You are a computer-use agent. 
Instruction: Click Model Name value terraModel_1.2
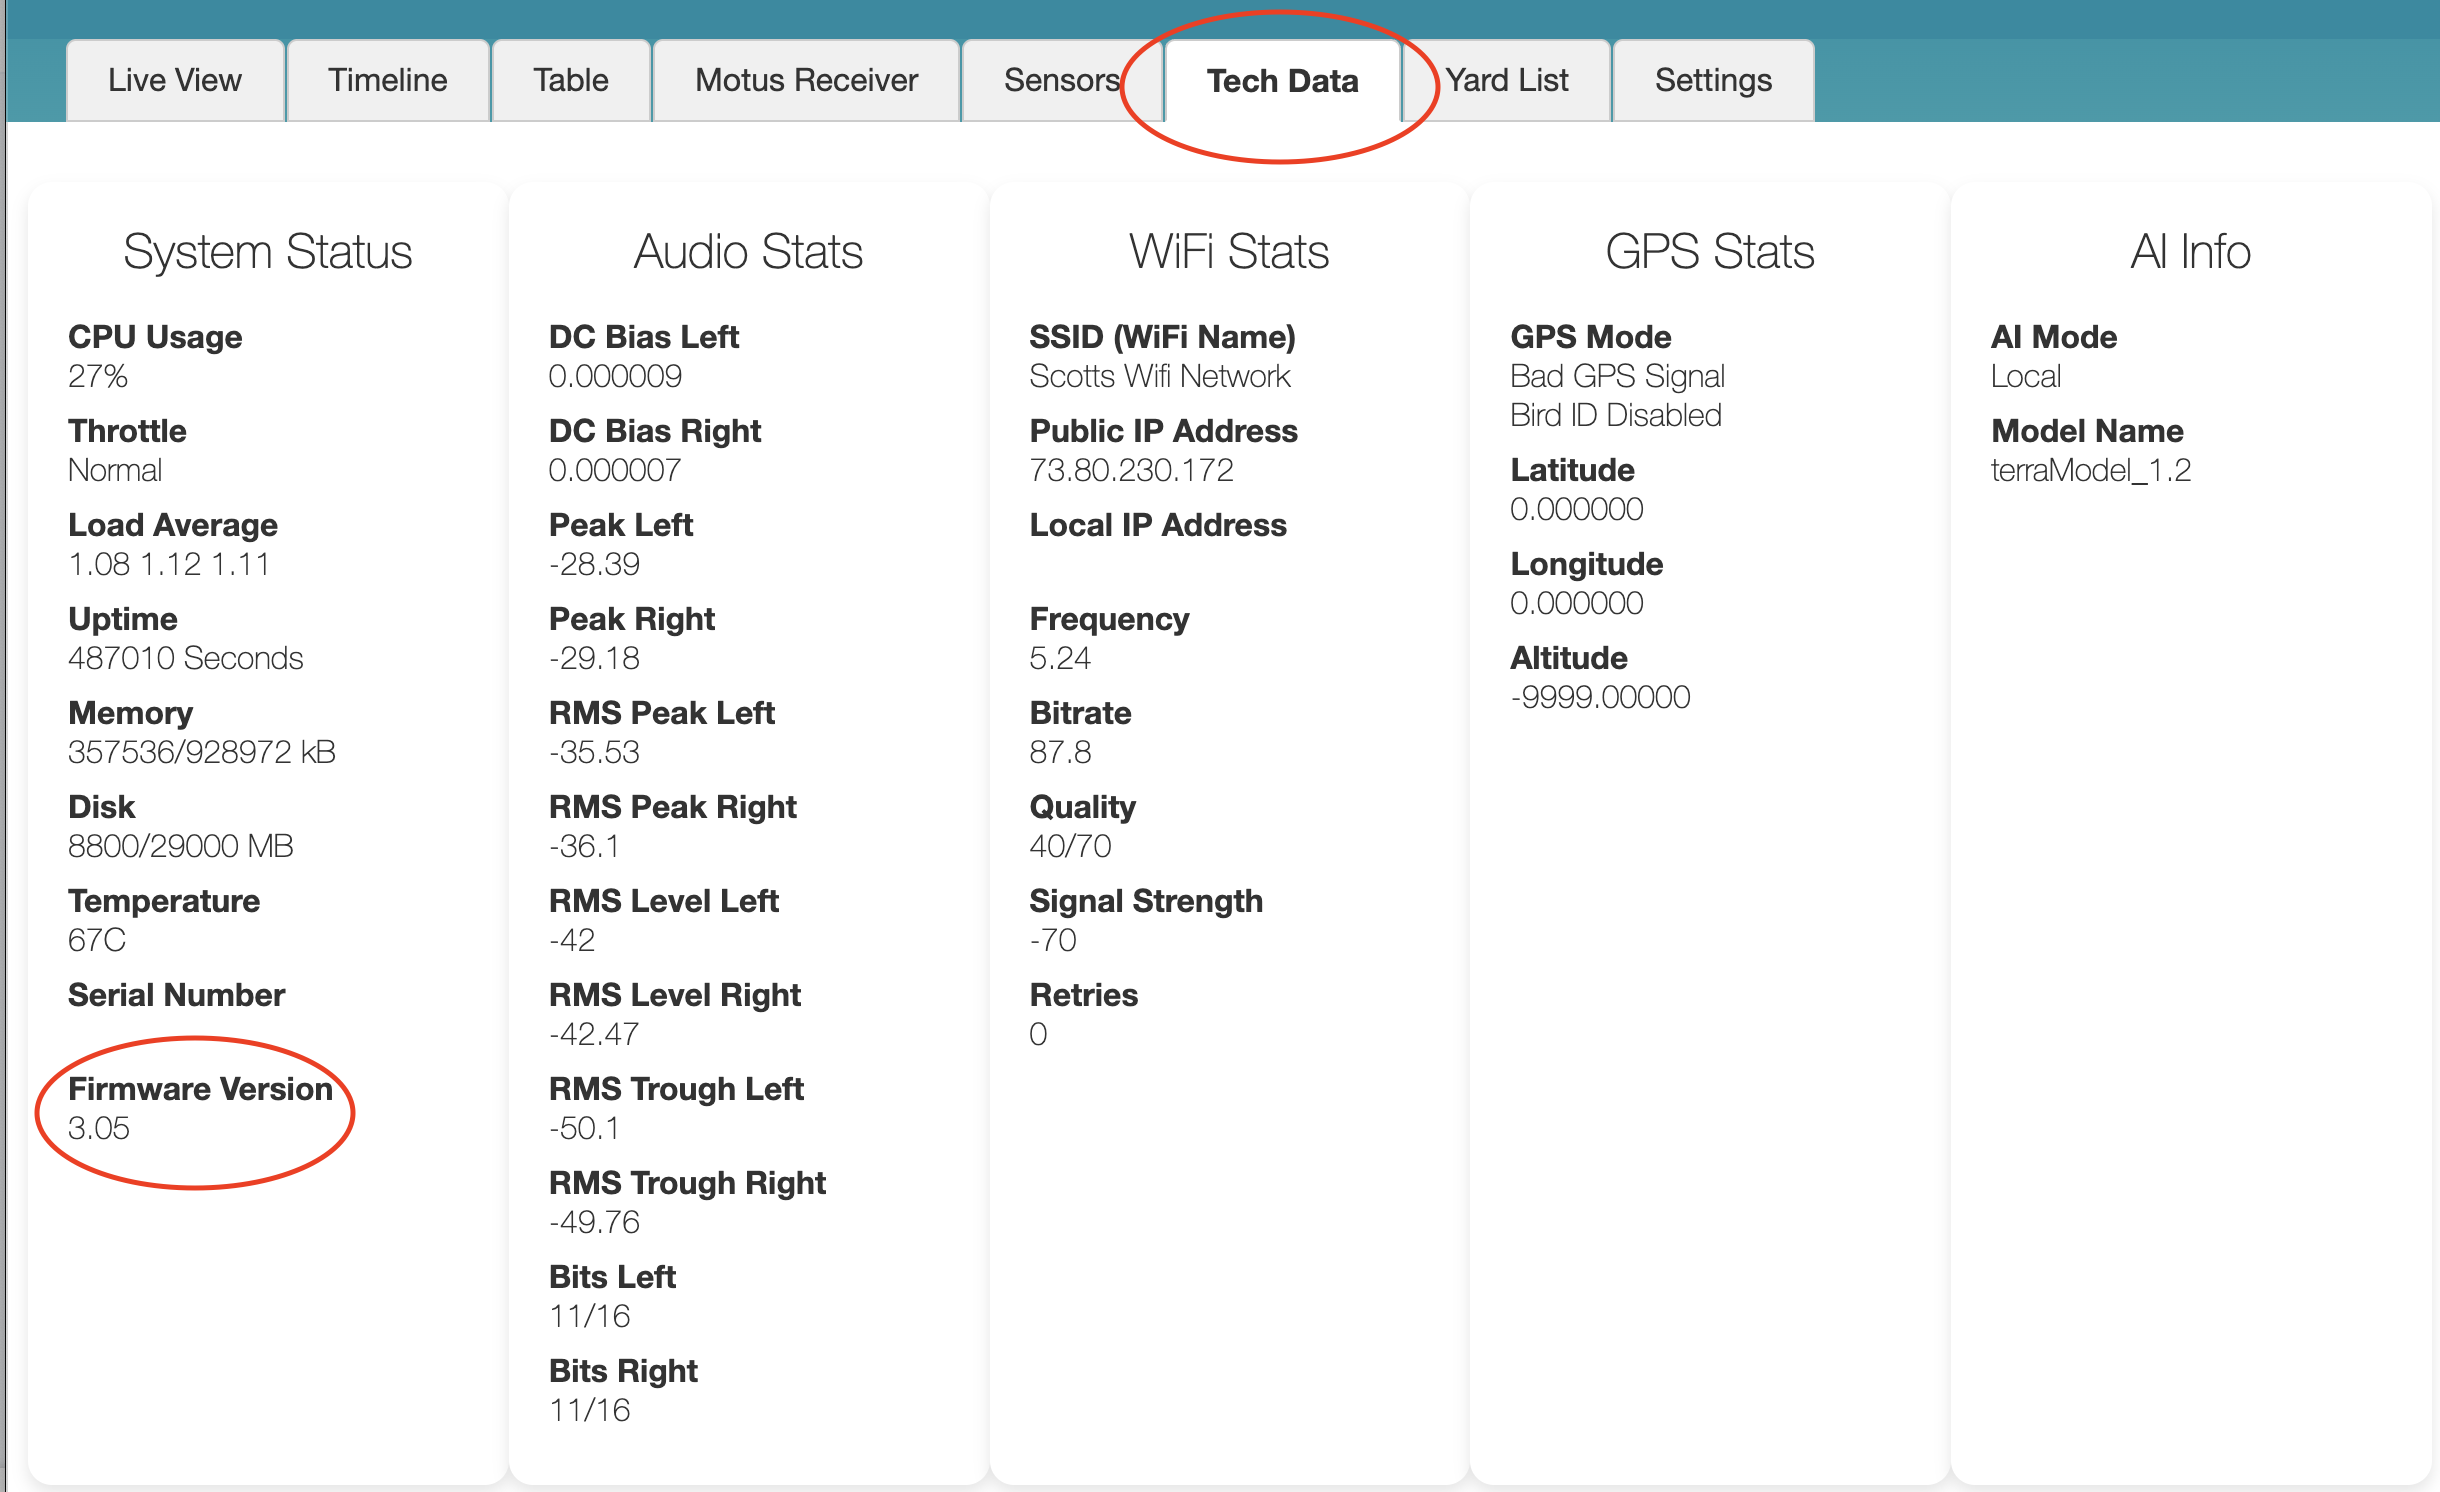2091,470
